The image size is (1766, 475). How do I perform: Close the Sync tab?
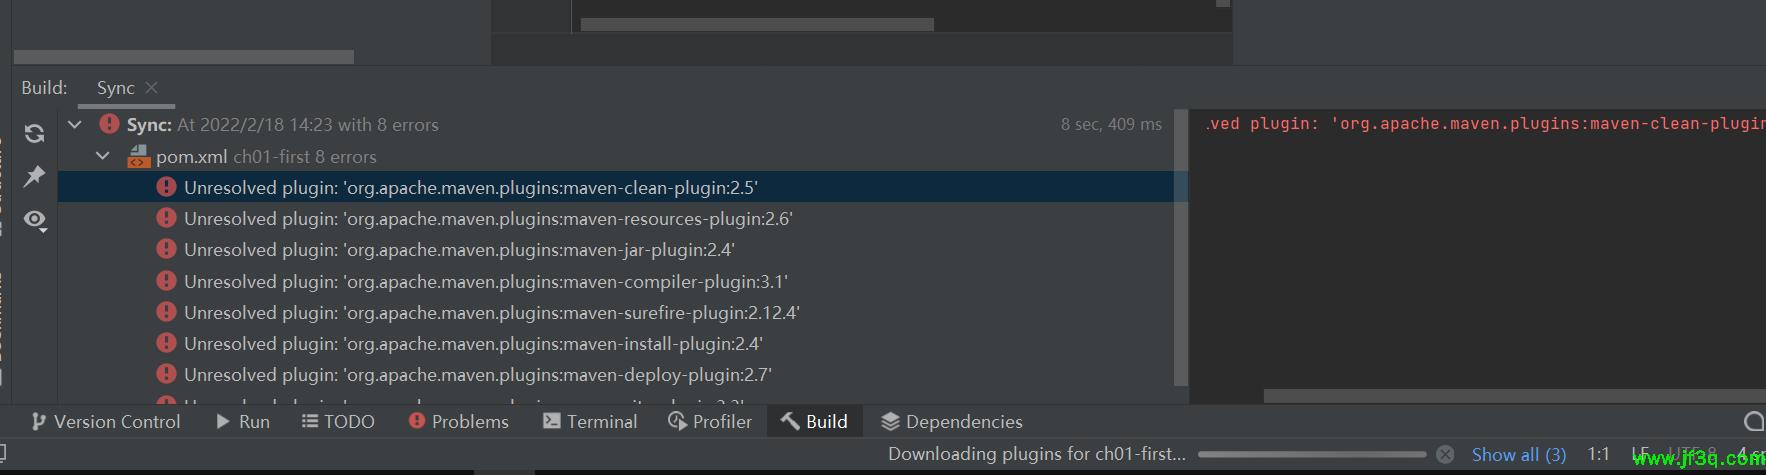152,88
